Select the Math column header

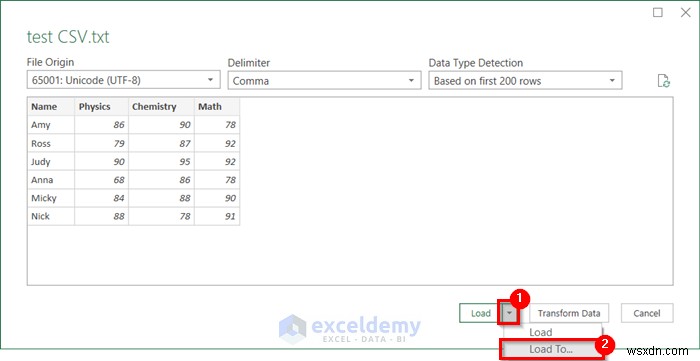(x=217, y=107)
